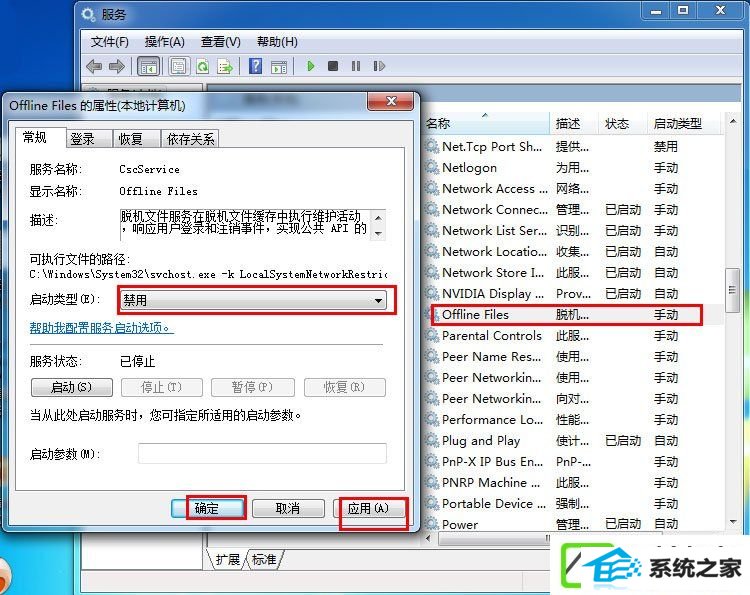Click in the 启动参数(M) input field
The image size is (750, 595).
(x=262, y=453)
